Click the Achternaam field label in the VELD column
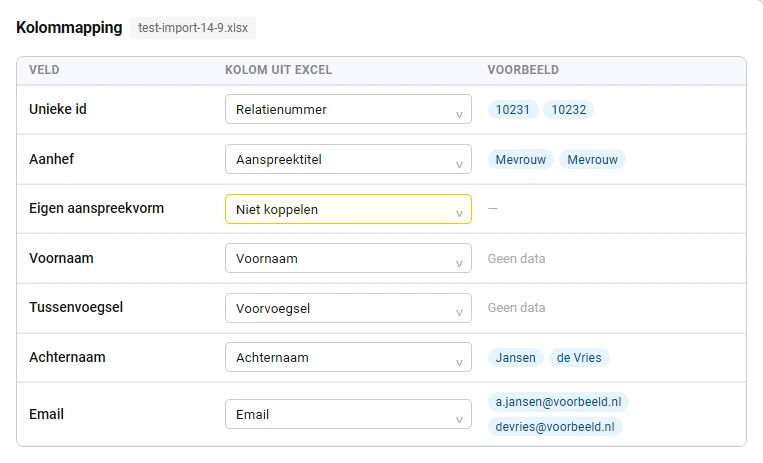 click(67, 357)
